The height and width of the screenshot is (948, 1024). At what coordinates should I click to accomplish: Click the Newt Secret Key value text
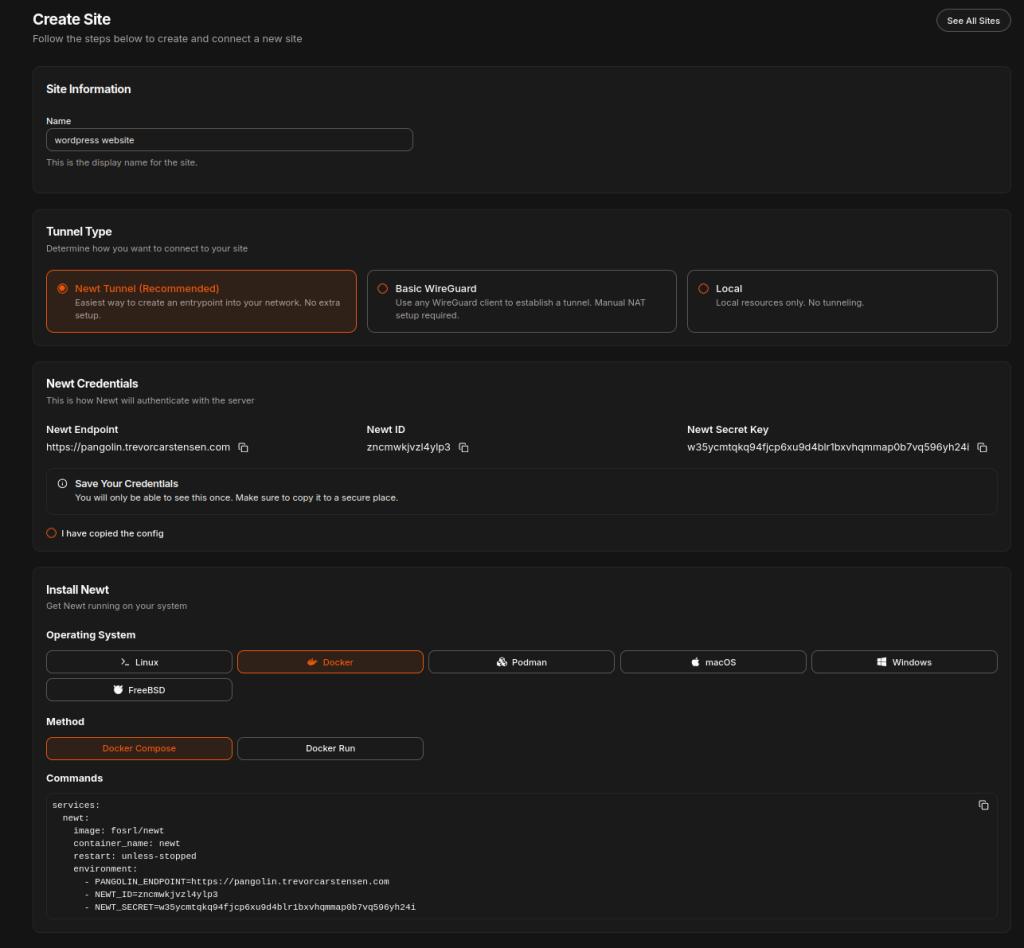click(827, 447)
